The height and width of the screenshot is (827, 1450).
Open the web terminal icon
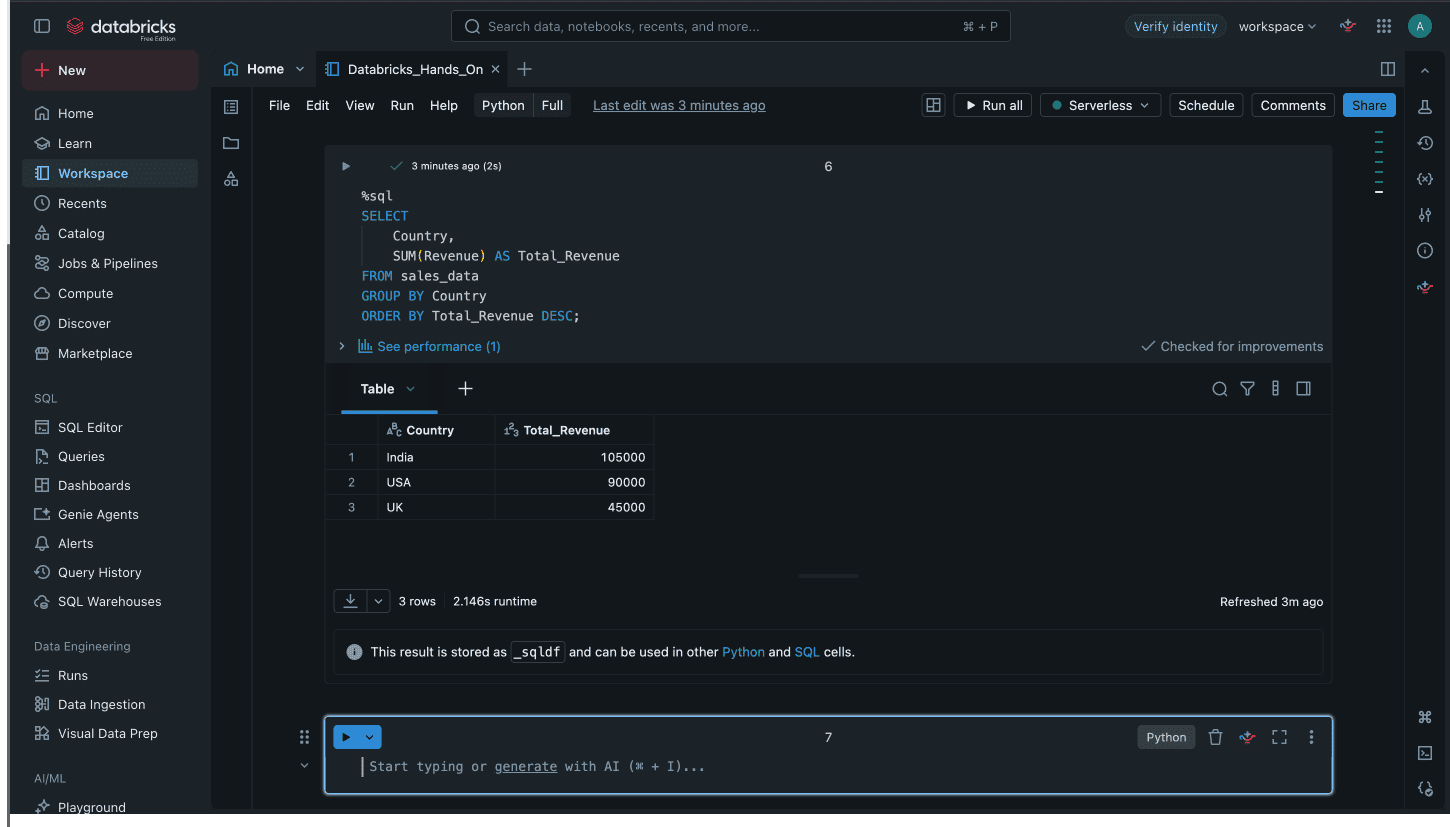point(1425,753)
